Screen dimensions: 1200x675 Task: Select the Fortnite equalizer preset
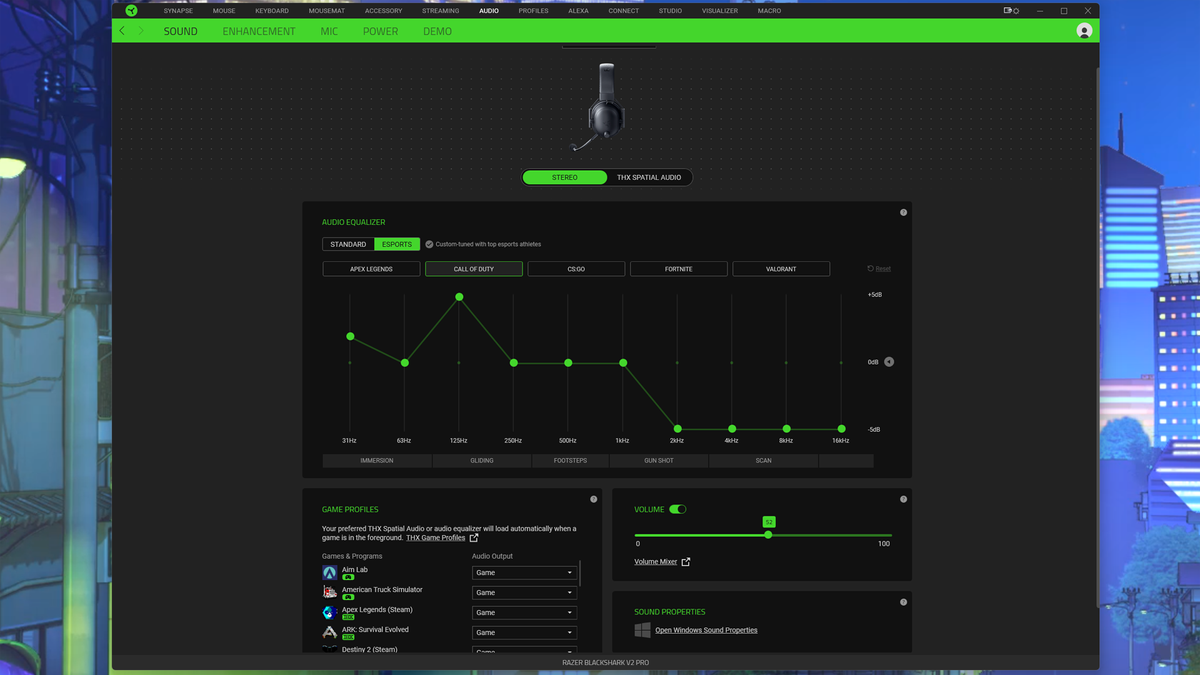pyautogui.click(x=679, y=269)
